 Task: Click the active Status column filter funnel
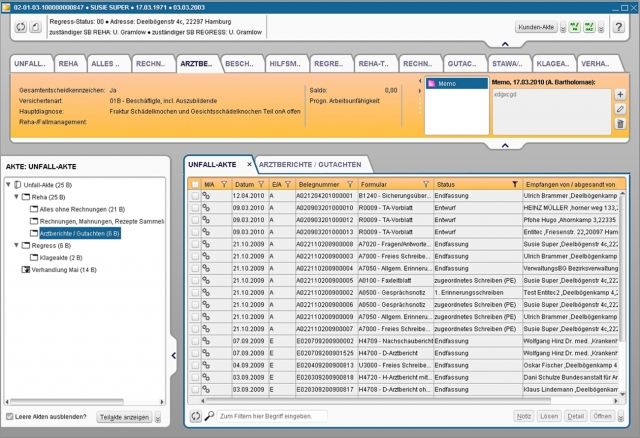(515, 185)
